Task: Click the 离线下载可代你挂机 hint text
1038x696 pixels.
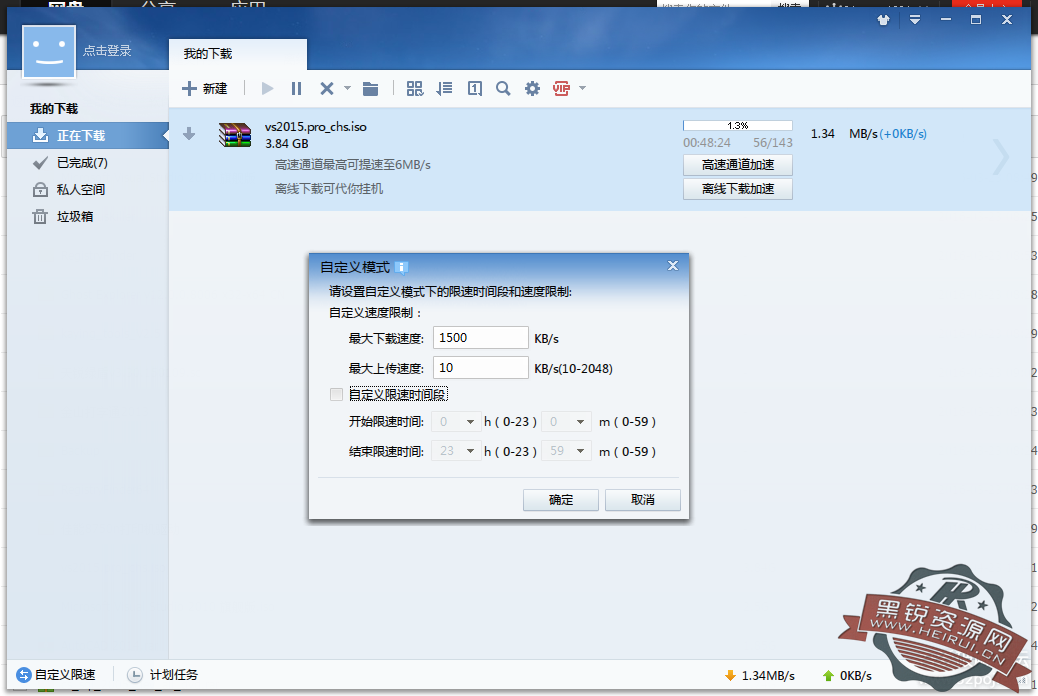Action: 329,189
